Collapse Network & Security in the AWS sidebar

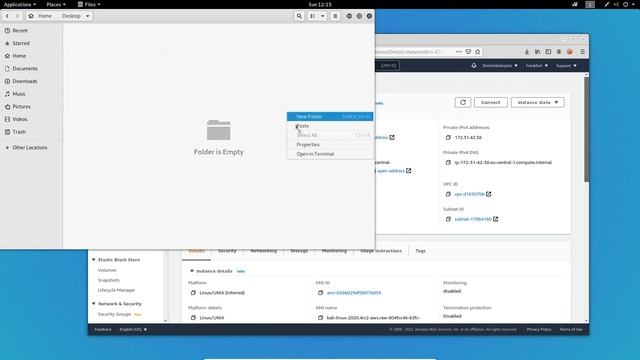(x=94, y=304)
